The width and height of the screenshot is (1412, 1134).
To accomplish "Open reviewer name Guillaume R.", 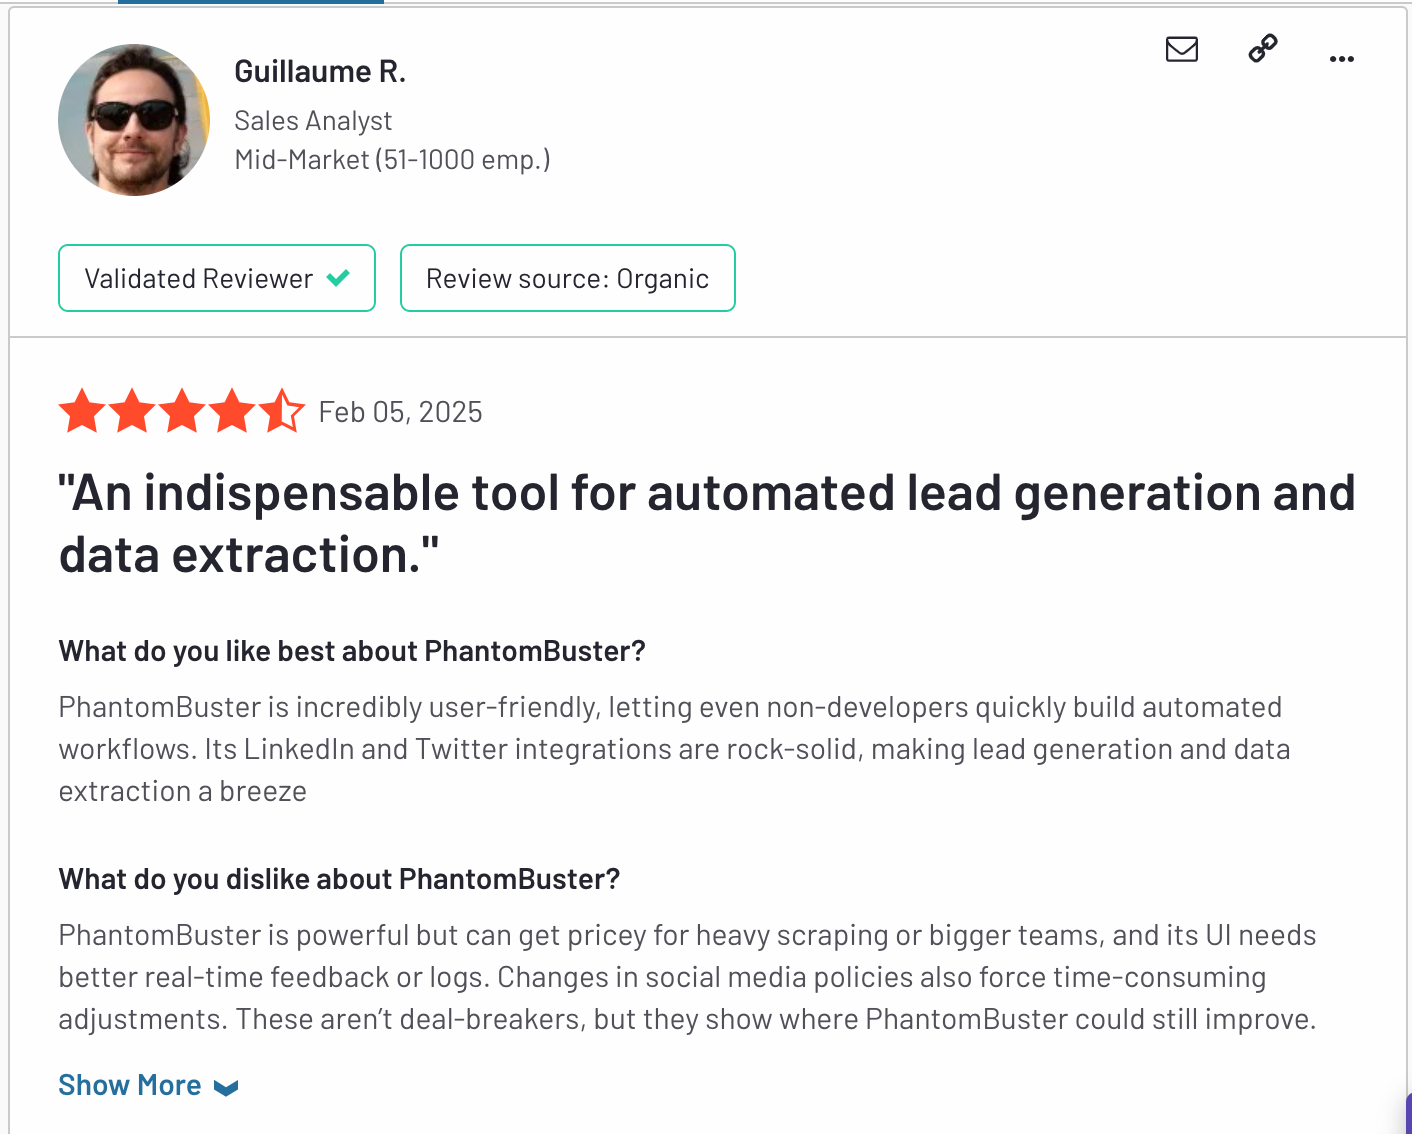I will [320, 72].
